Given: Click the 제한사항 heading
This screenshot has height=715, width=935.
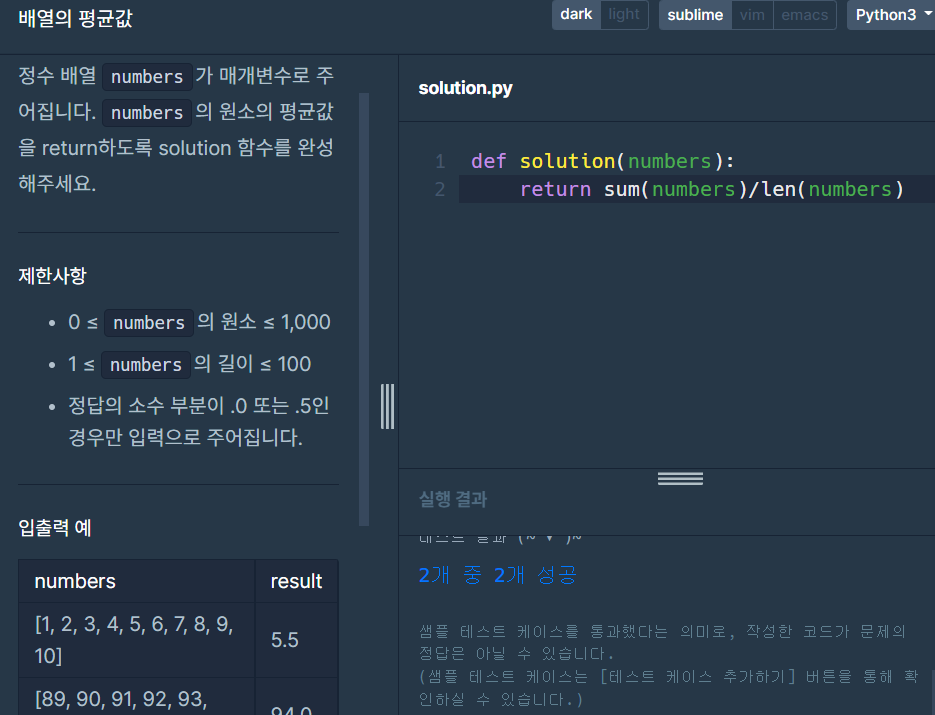Looking at the screenshot, I should 52,276.
